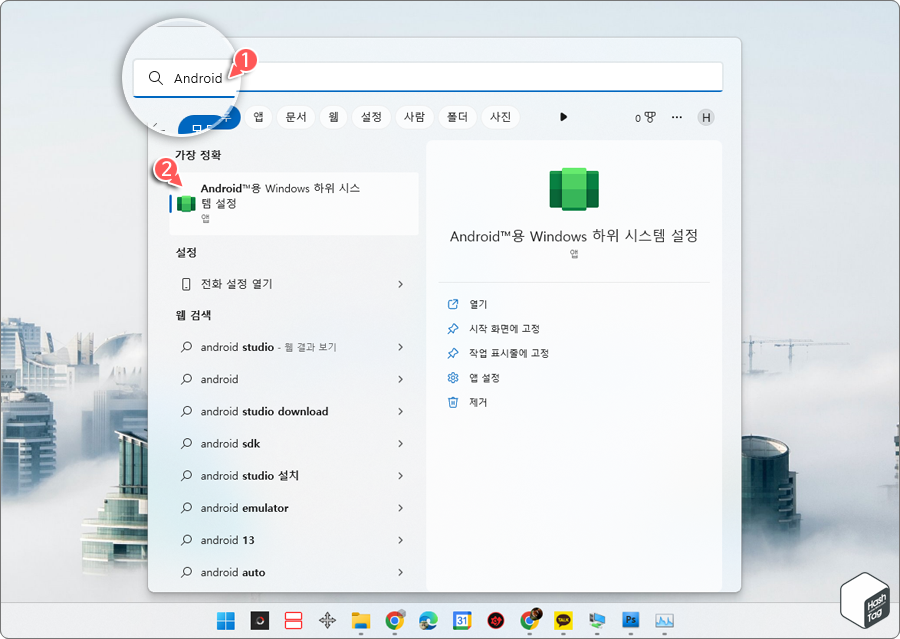Click the arrow to reveal more filter tabs
Viewport: 900px width, 639px height.
pos(562,117)
